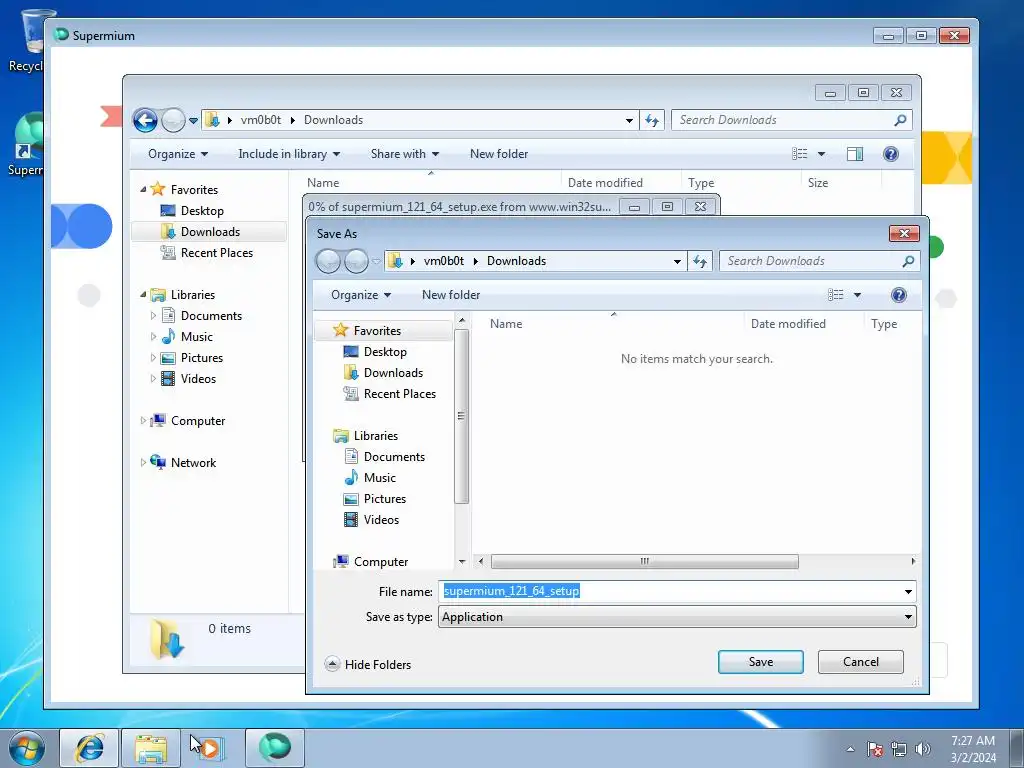The image size is (1024, 768).
Task: Expand Pictures library in Explorer window
Action: point(153,358)
